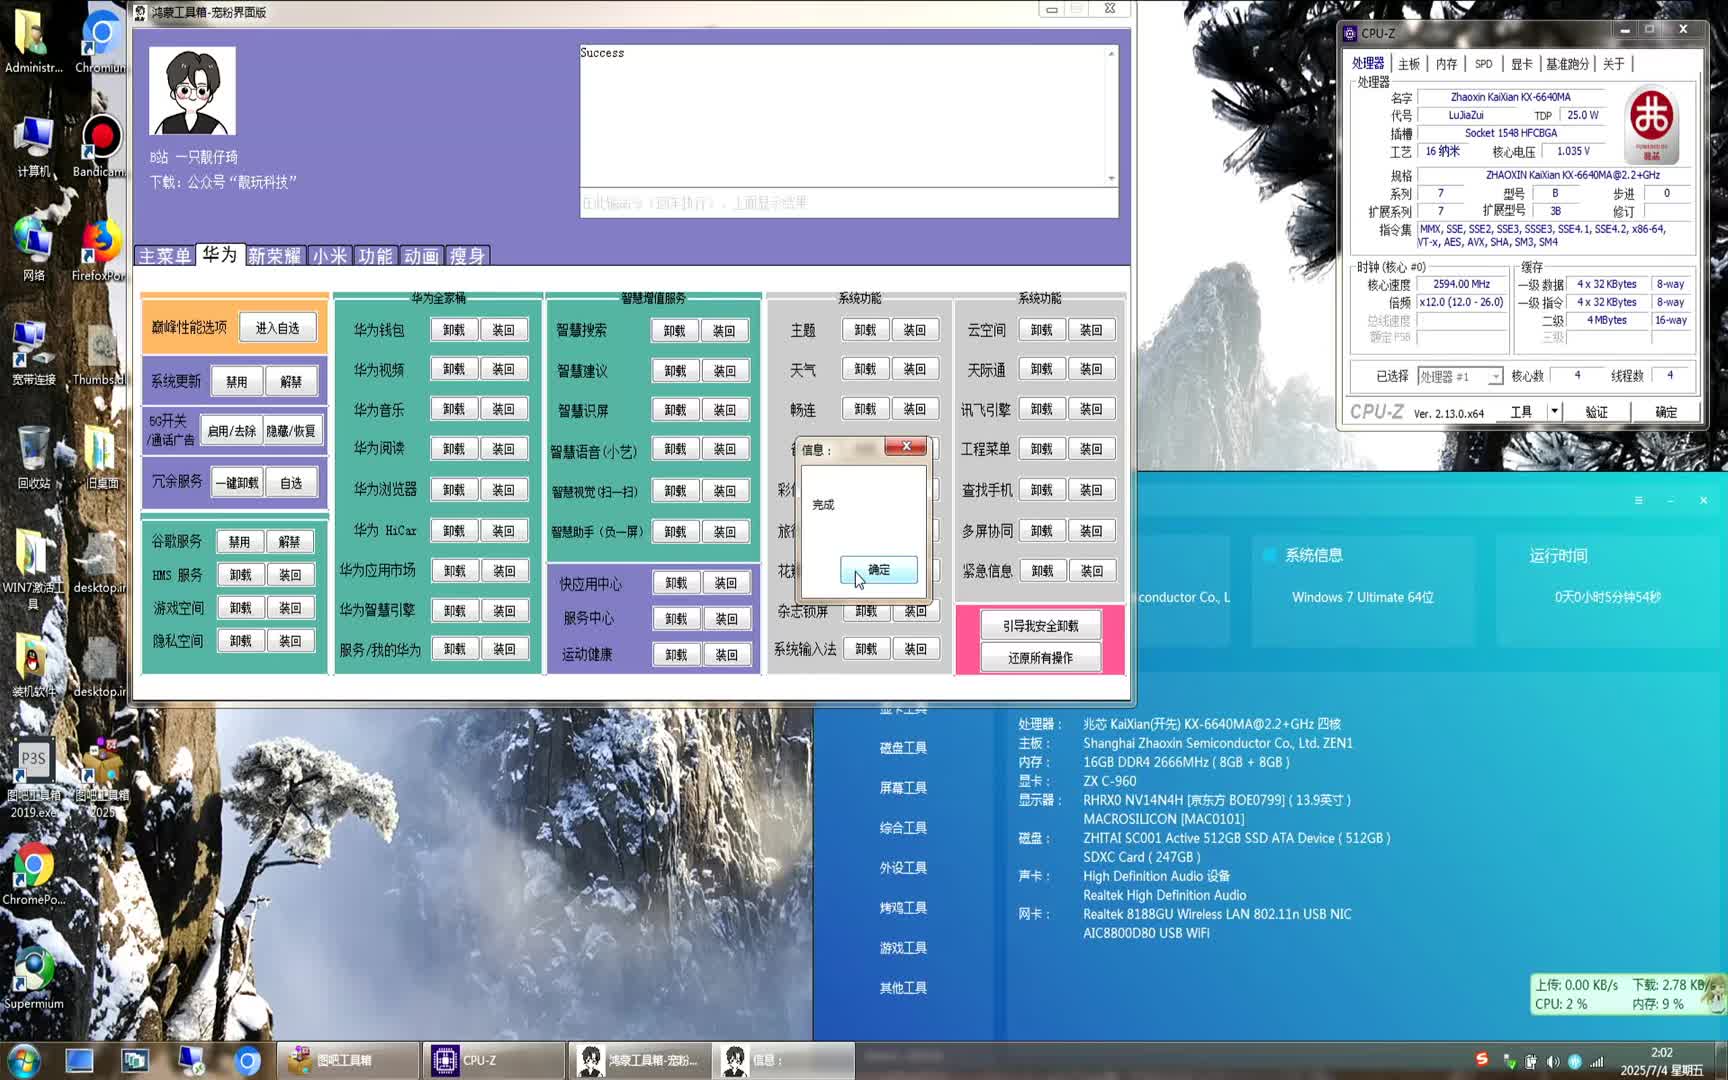
Task: Select the 回收站 recycle bin icon
Action: coord(33,457)
